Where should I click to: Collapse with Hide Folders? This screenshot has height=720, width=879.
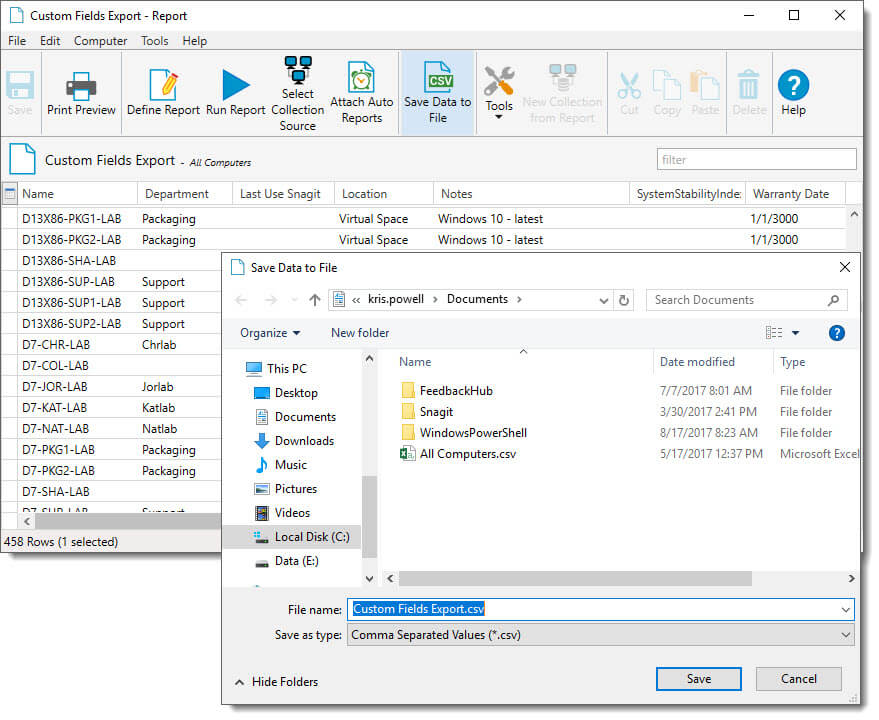276,682
